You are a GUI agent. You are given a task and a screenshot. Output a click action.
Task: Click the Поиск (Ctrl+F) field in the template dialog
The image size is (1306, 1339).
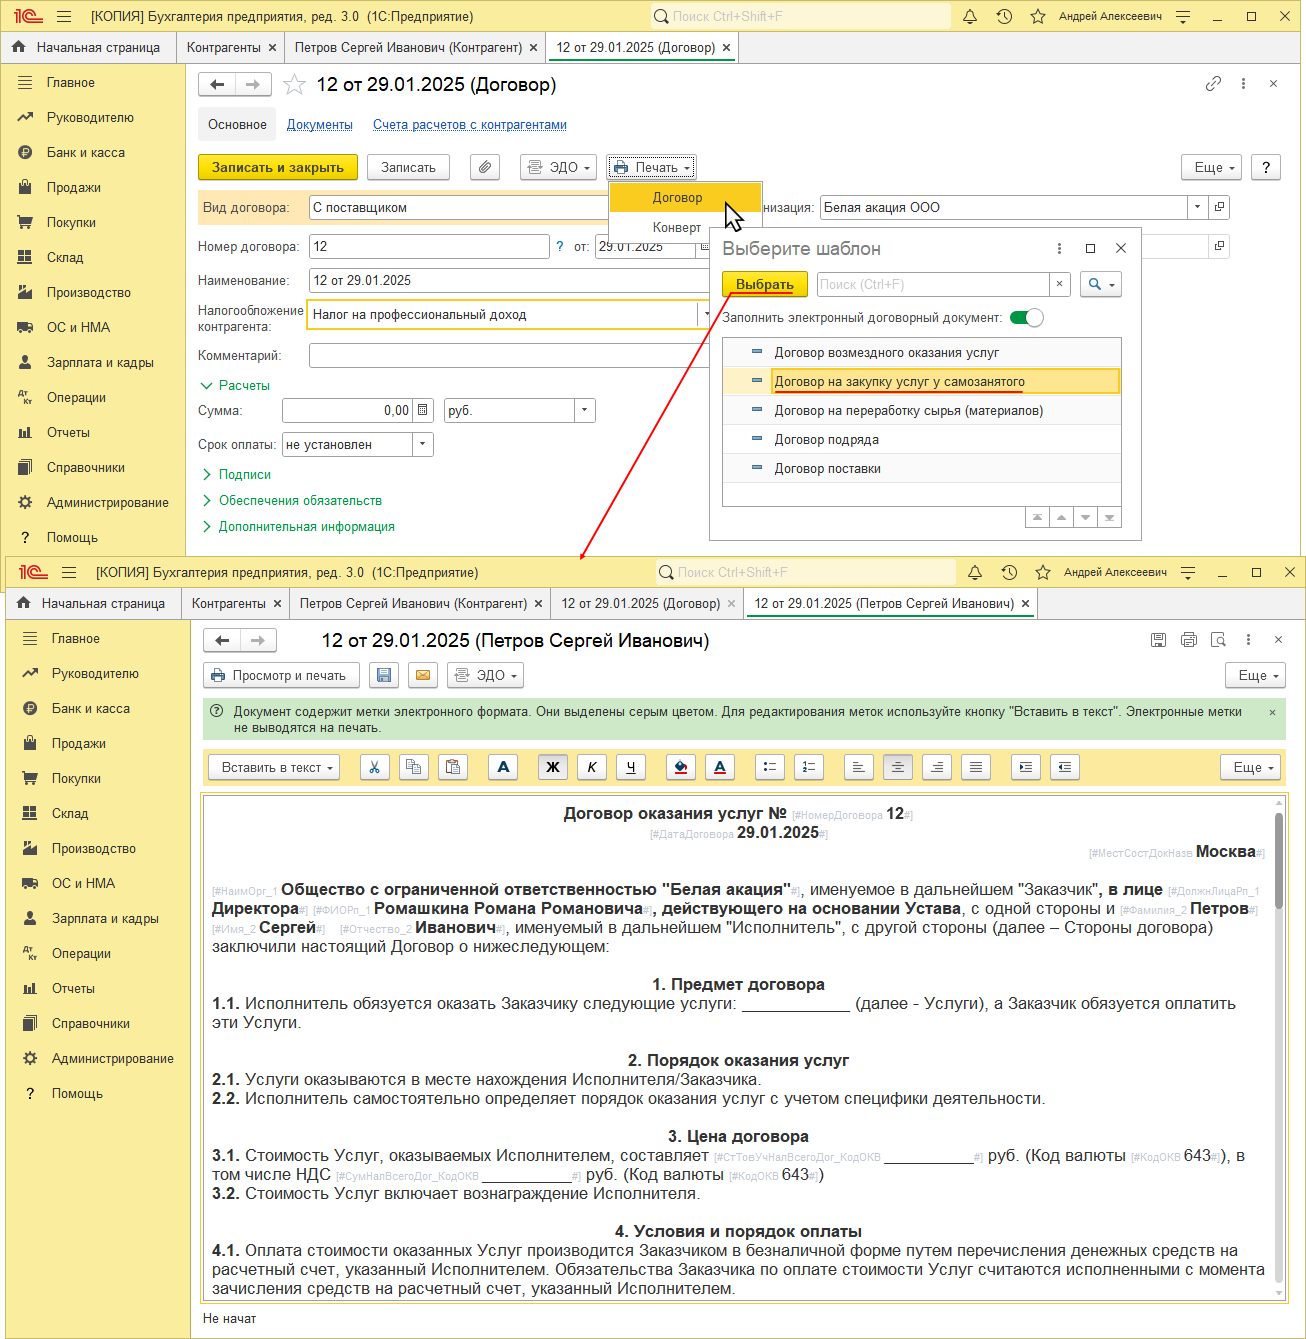point(934,285)
